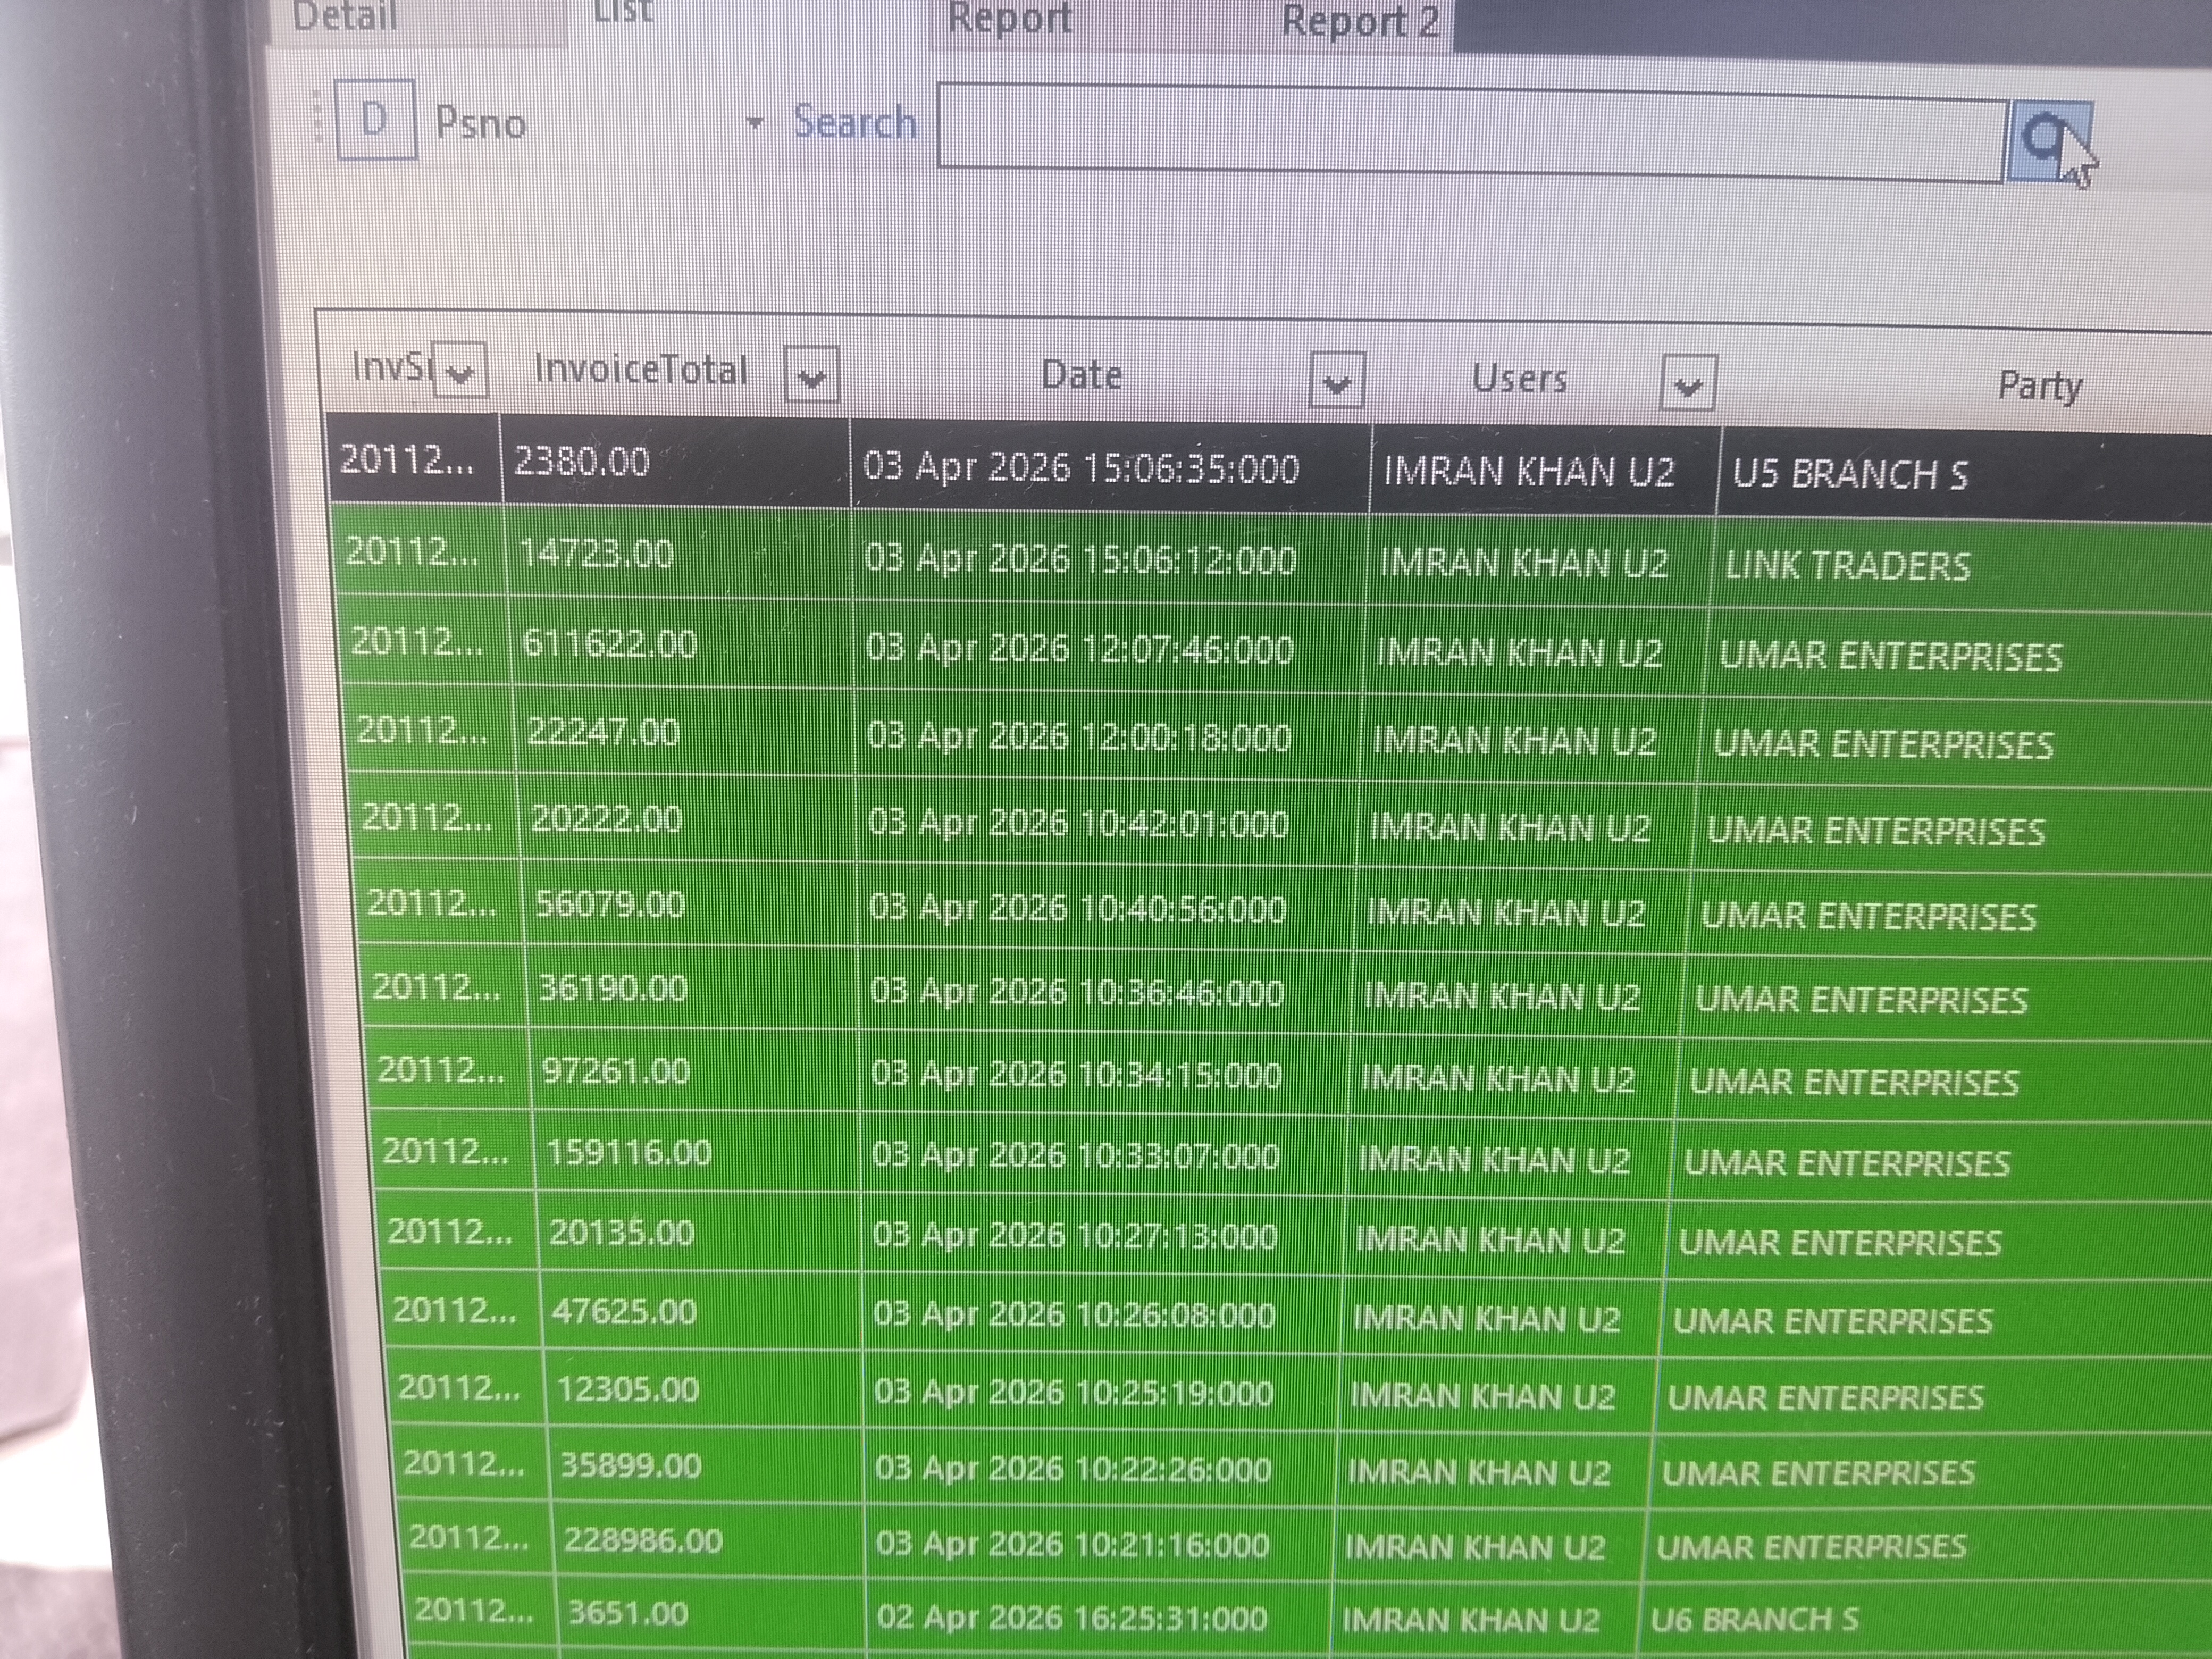Select invoice total 12305.00 cell

(x=705, y=1389)
